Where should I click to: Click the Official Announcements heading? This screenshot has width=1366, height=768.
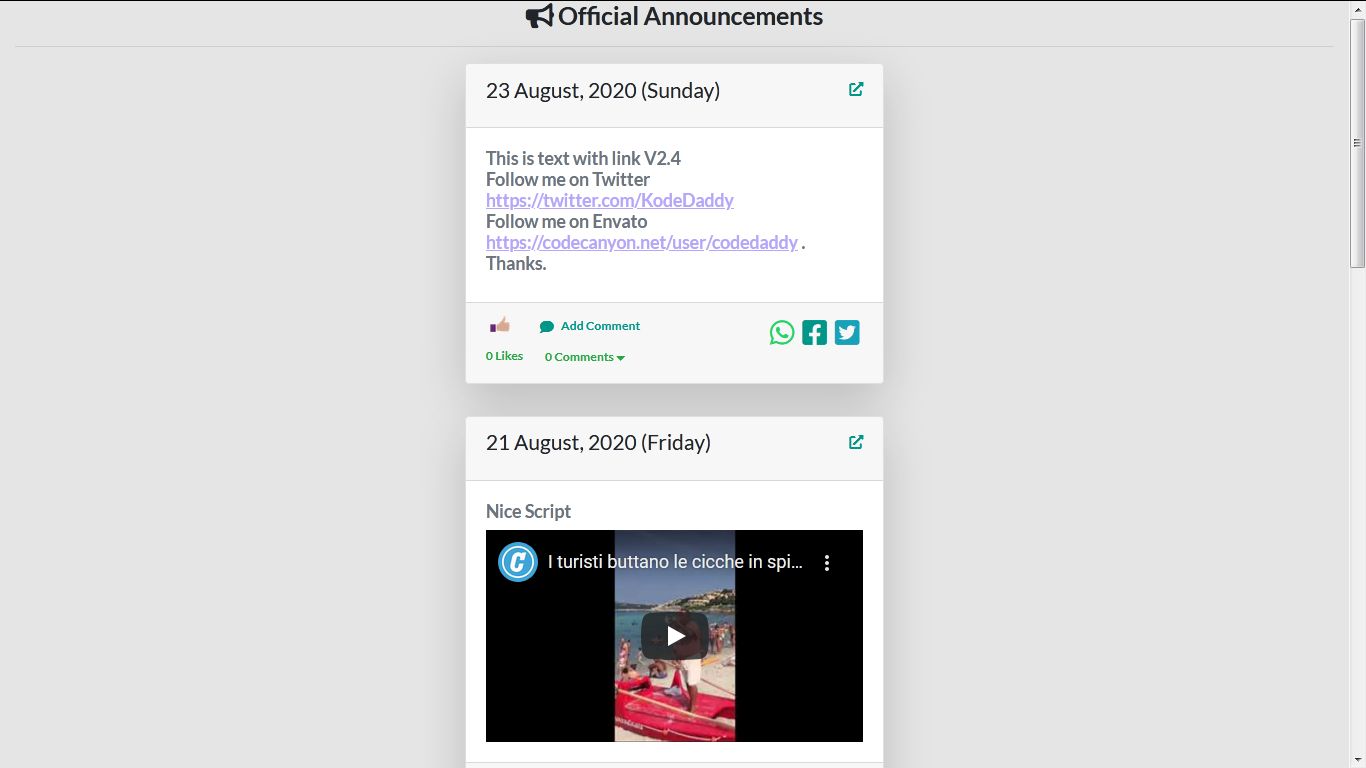coord(691,15)
